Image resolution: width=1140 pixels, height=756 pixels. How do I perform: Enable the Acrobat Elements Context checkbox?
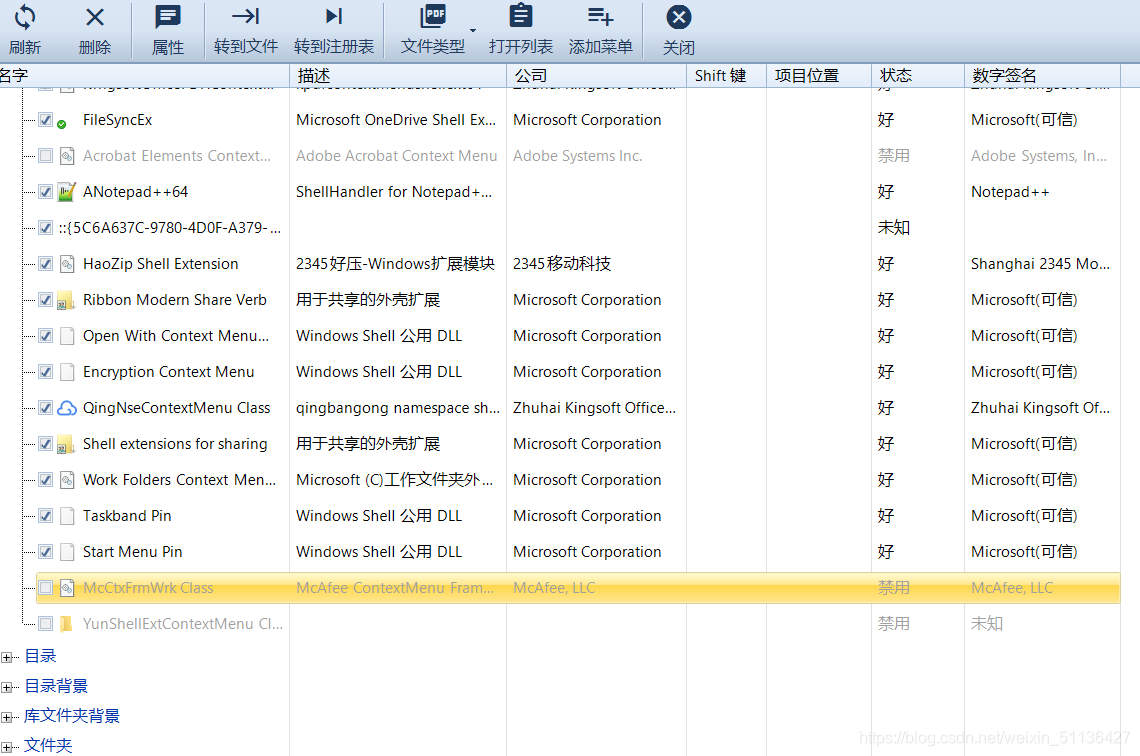(46, 156)
